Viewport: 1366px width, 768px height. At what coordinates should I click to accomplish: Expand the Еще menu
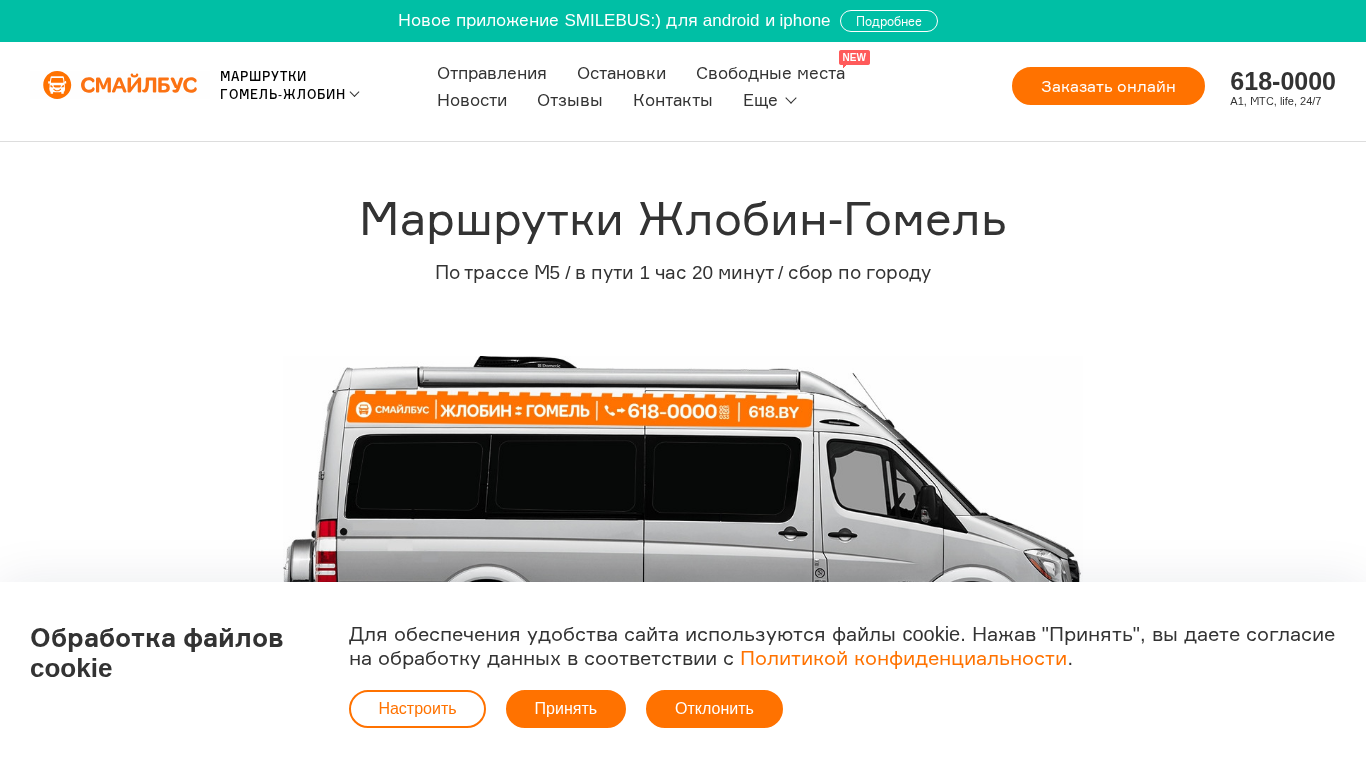coord(770,100)
